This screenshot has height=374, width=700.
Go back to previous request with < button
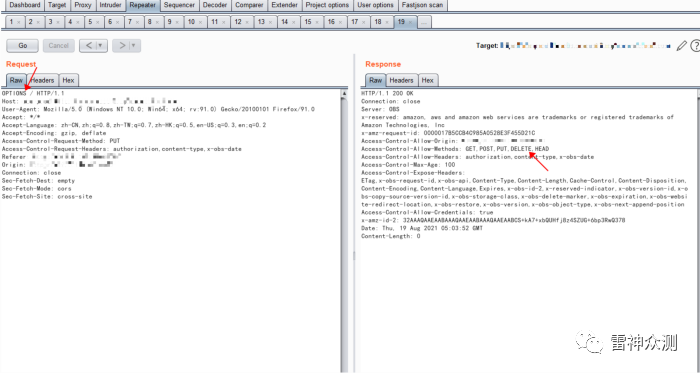pos(88,46)
